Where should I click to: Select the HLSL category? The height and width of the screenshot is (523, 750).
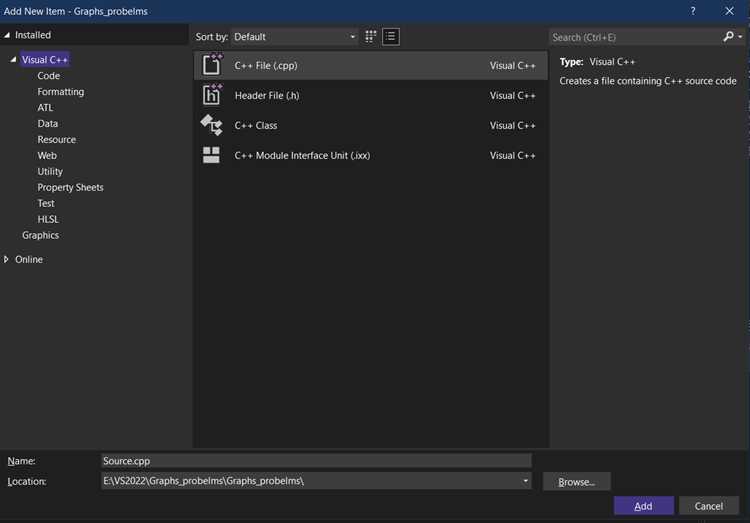(x=48, y=219)
